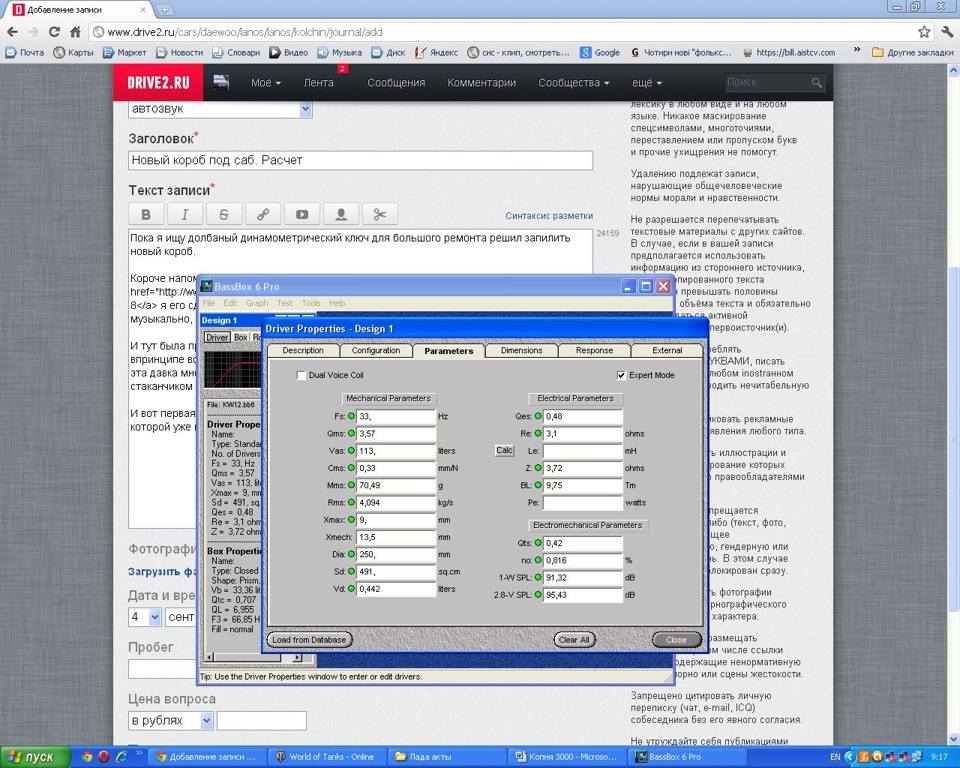The width and height of the screenshot is (960, 768).
Task: Click the Italic formatting button
Action: pyautogui.click(x=184, y=214)
